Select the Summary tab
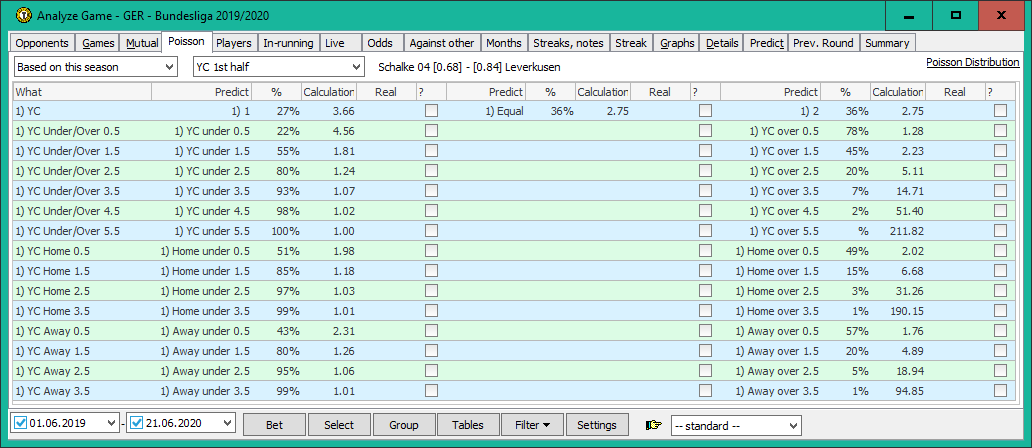The height and width of the screenshot is (448, 1032). (887, 44)
